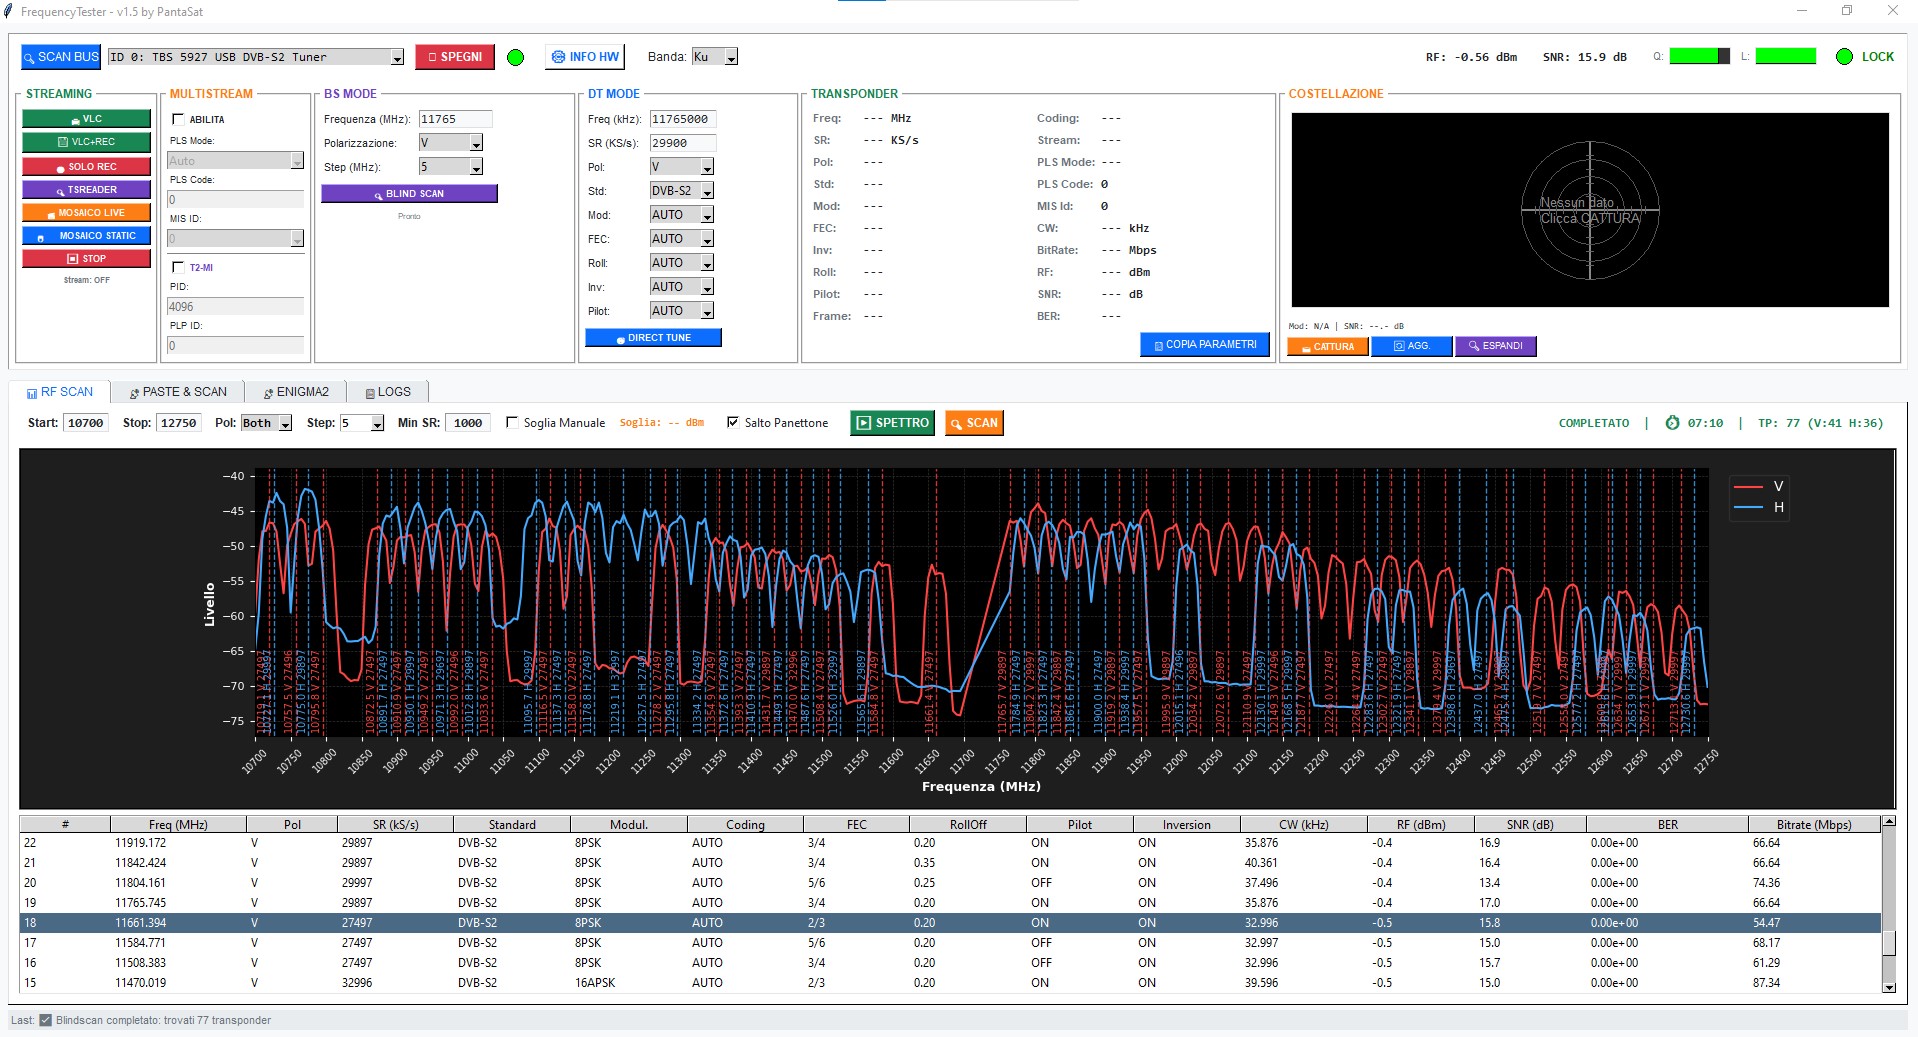Viewport: 1918px width, 1037px height.
Task: Select transponder row 11470.019
Action: pyautogui.click(x=950, y=983)
